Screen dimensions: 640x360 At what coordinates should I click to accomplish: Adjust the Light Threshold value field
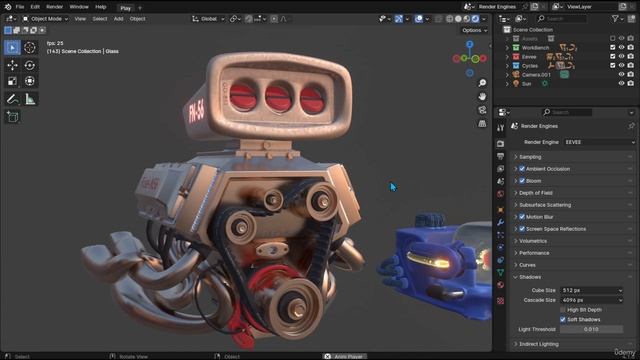(x=591, y=329)
